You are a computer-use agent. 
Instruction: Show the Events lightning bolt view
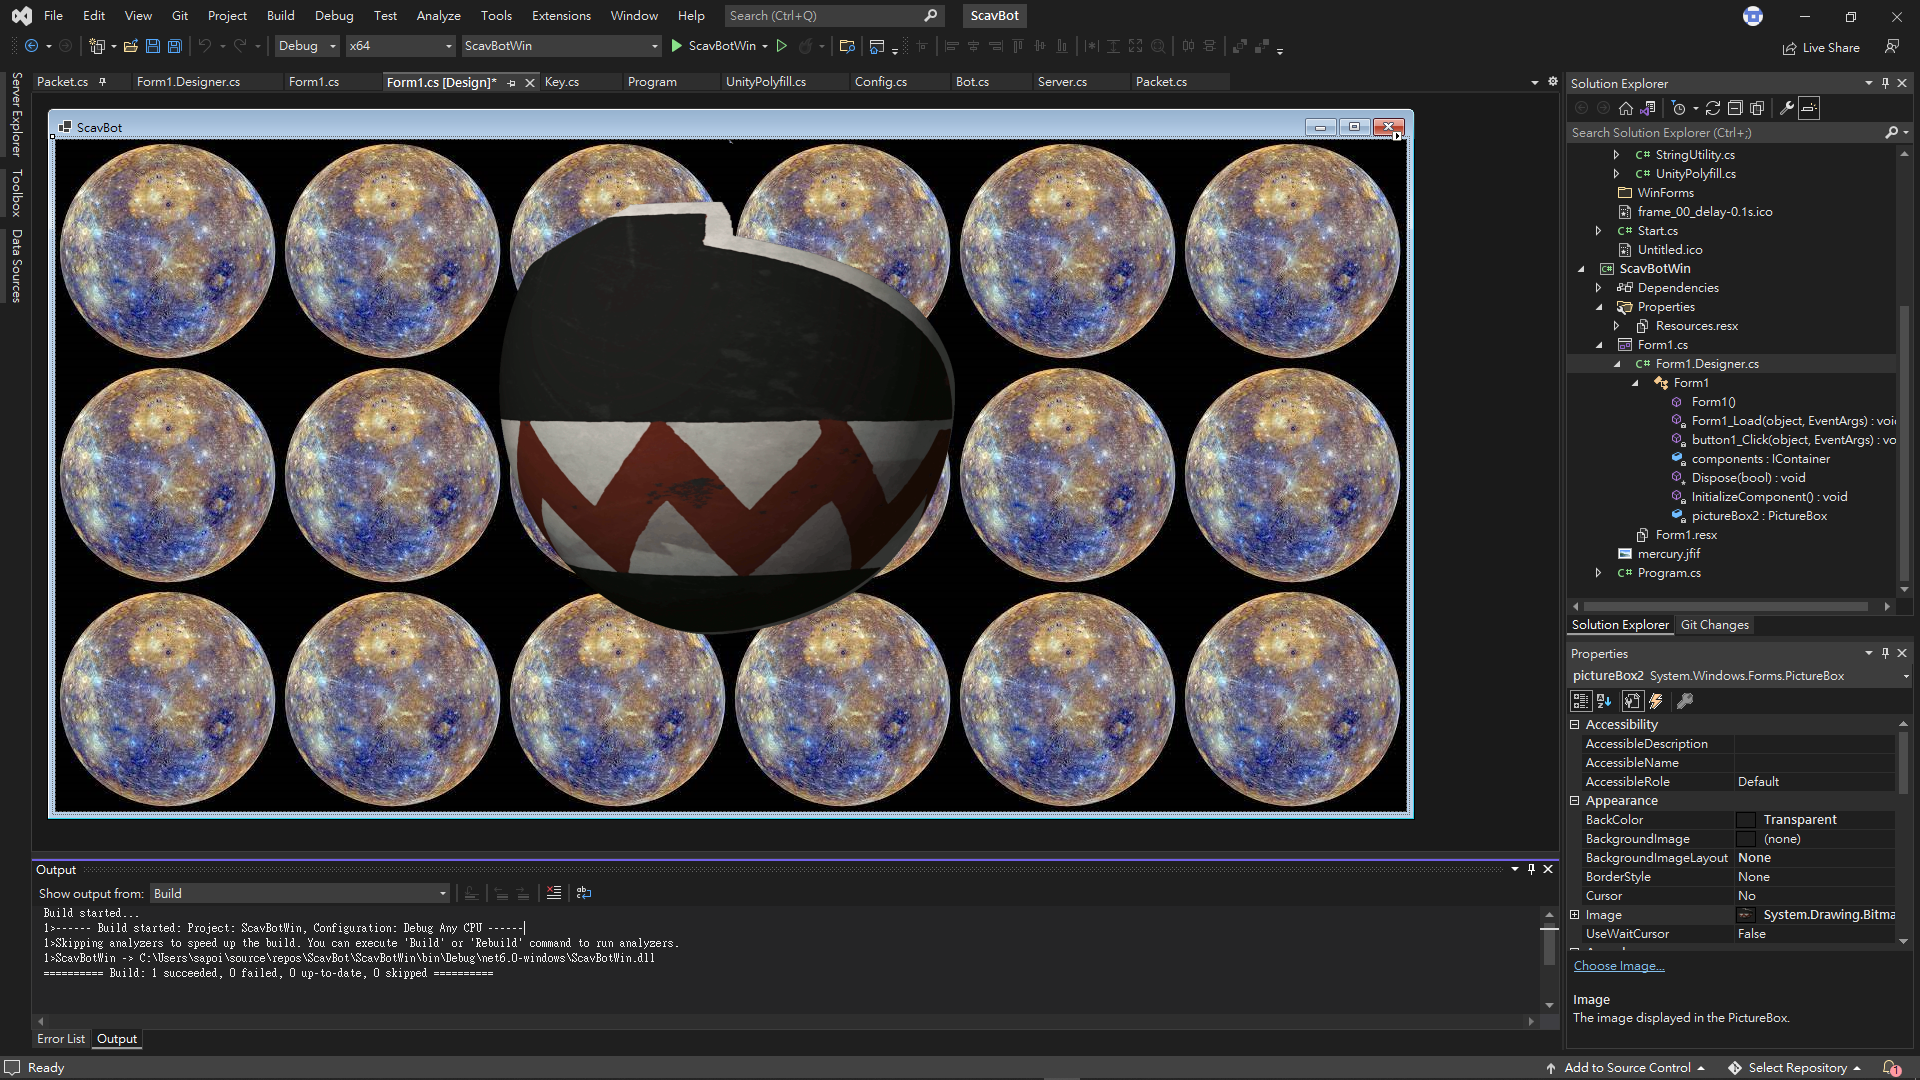click(1656, 701)
